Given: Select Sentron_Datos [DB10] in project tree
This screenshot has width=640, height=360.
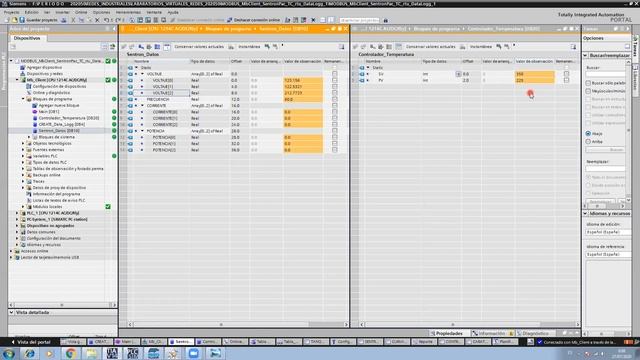Looking at the screenshot, I should (59, 131).
